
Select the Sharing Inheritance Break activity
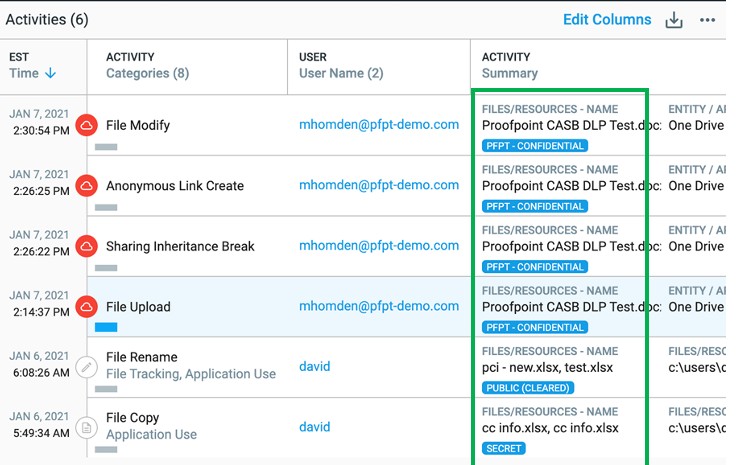pyautogui.click(x=180, y=246)
